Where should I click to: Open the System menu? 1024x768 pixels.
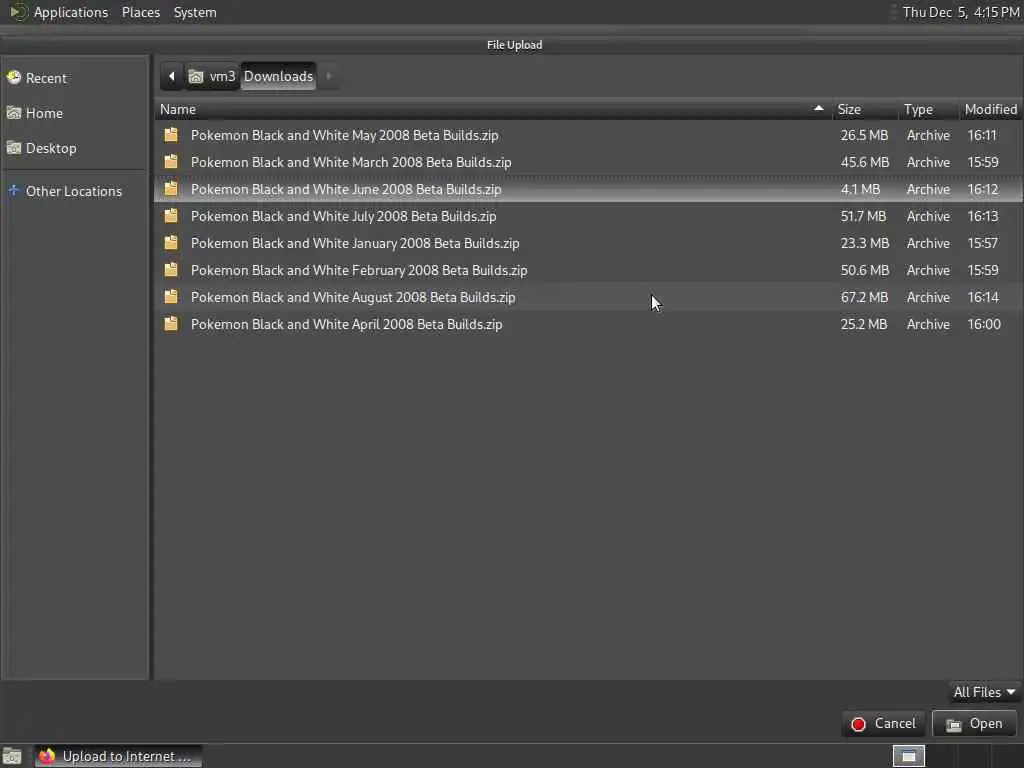tap(195, 12)
